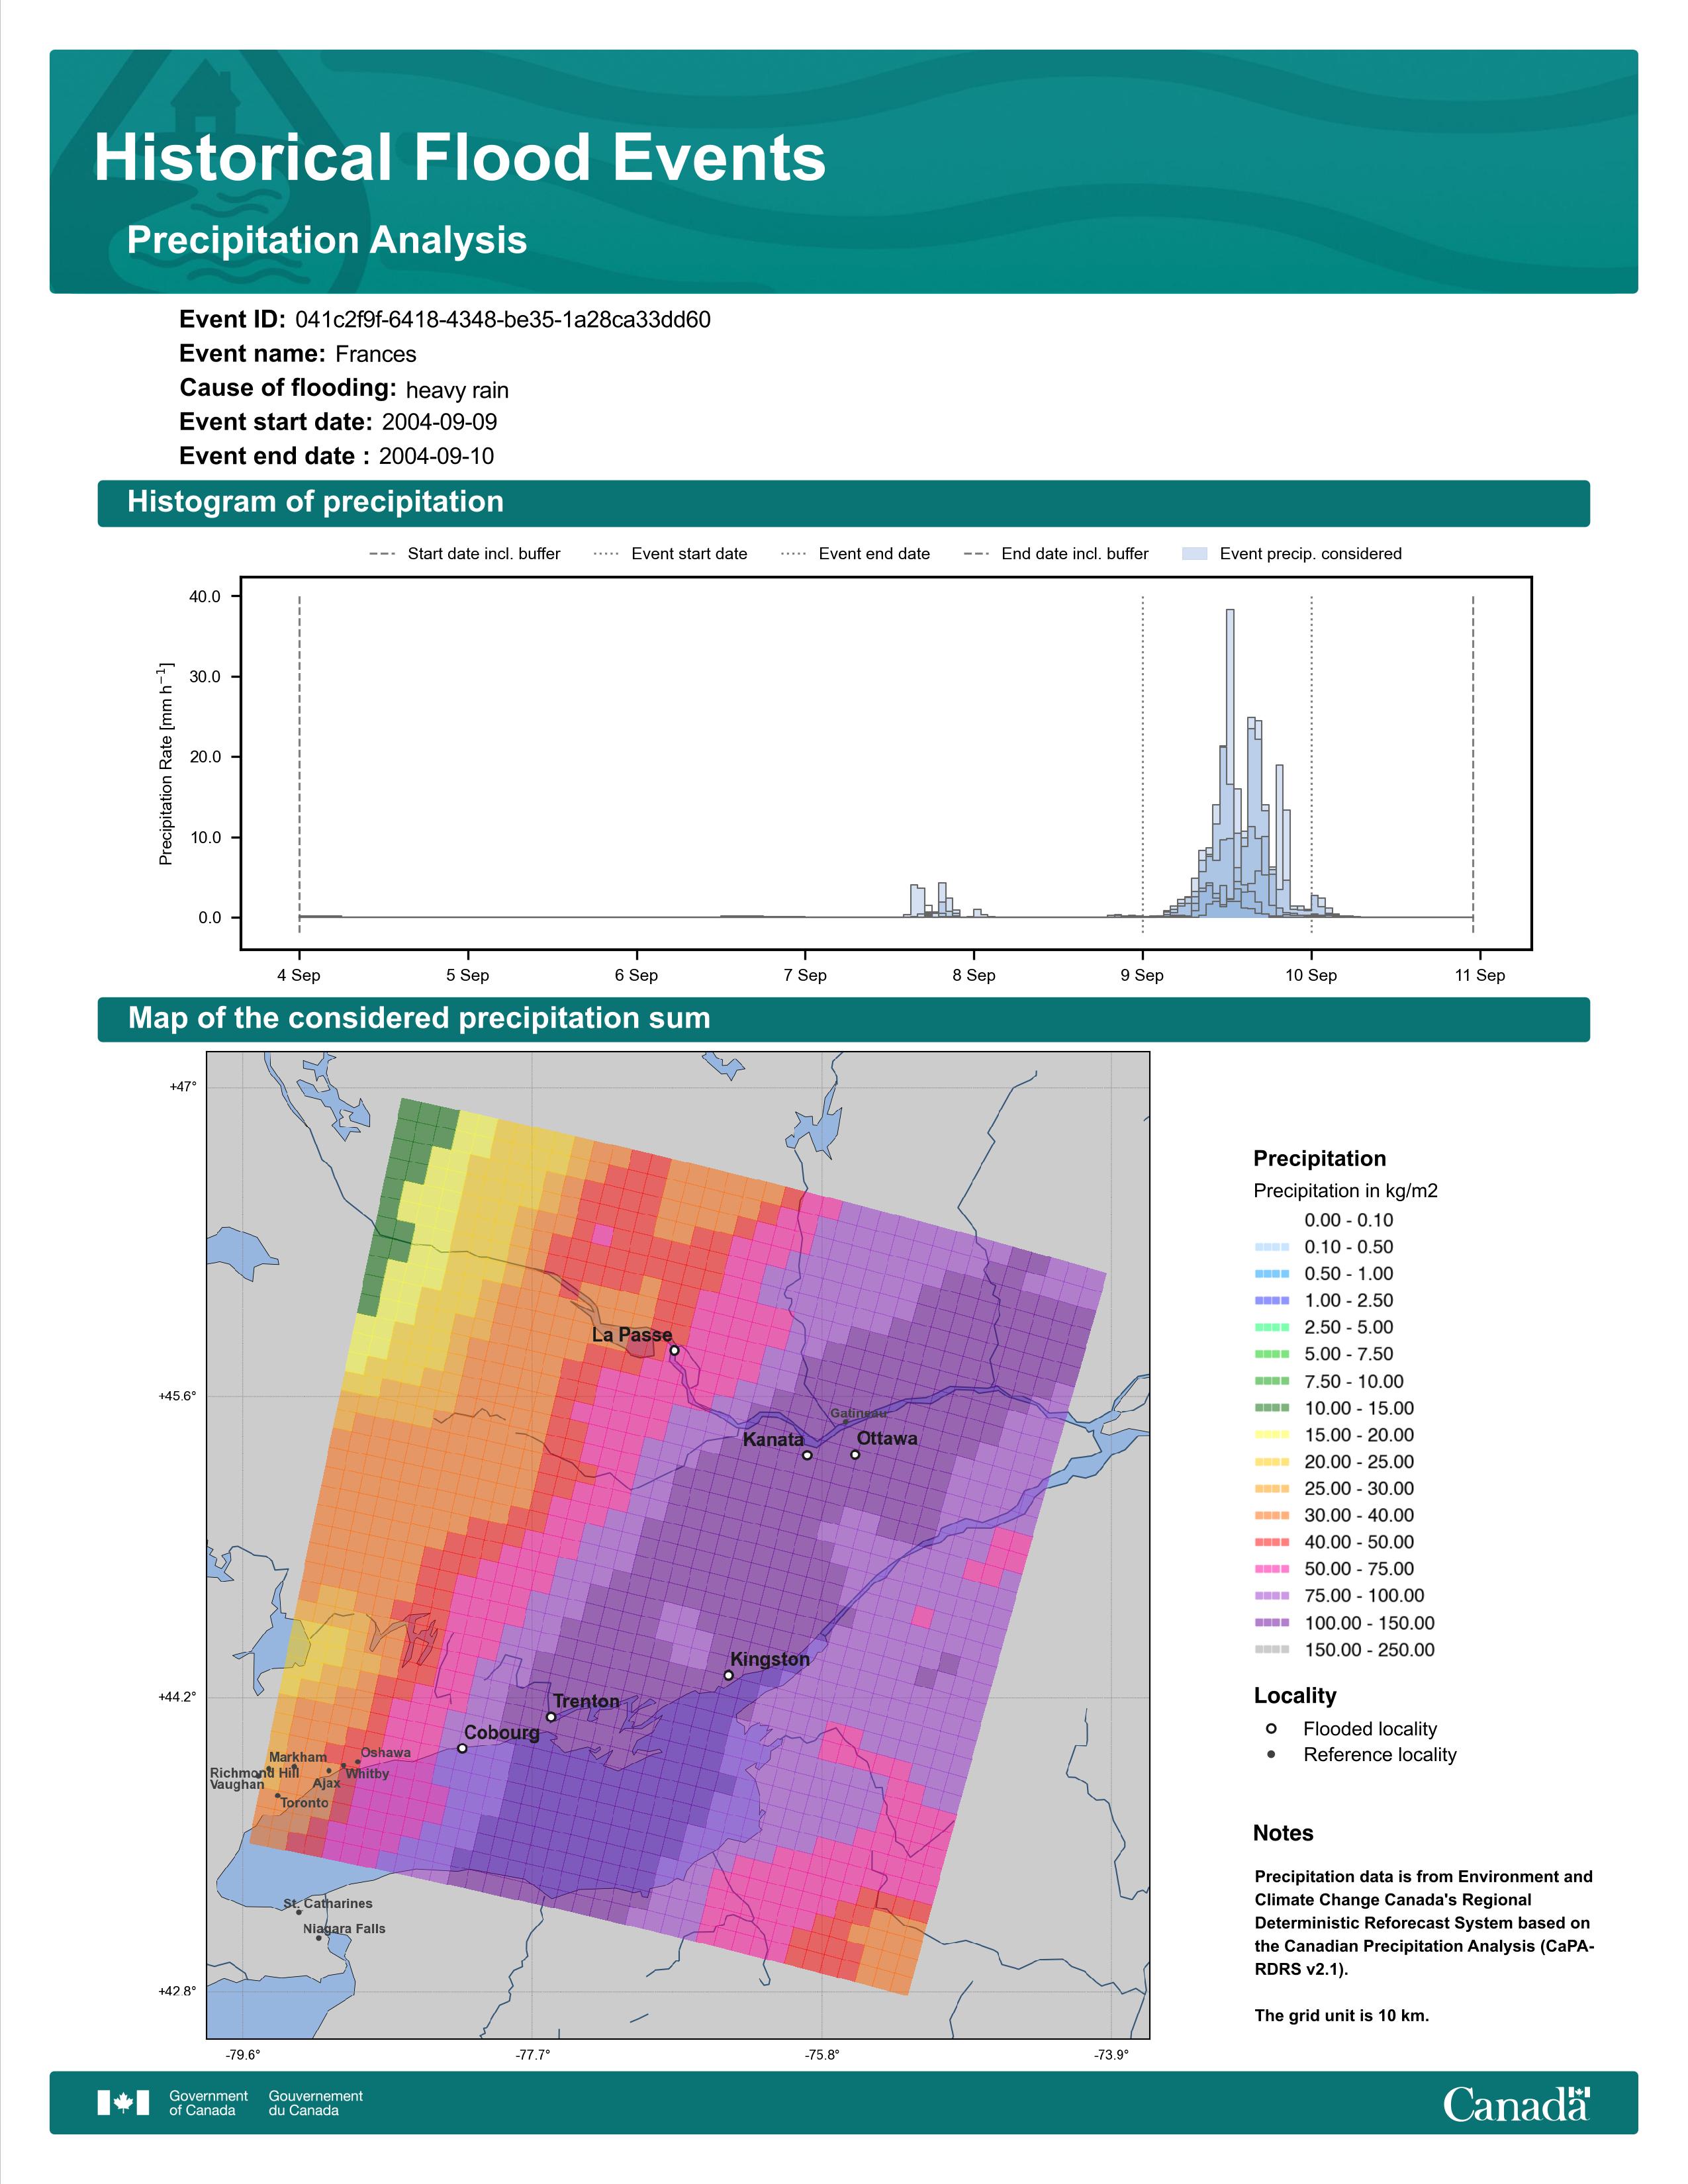
Task: Click the Markham label on map
Action: pyautogui.click(x=298, y=1757)
